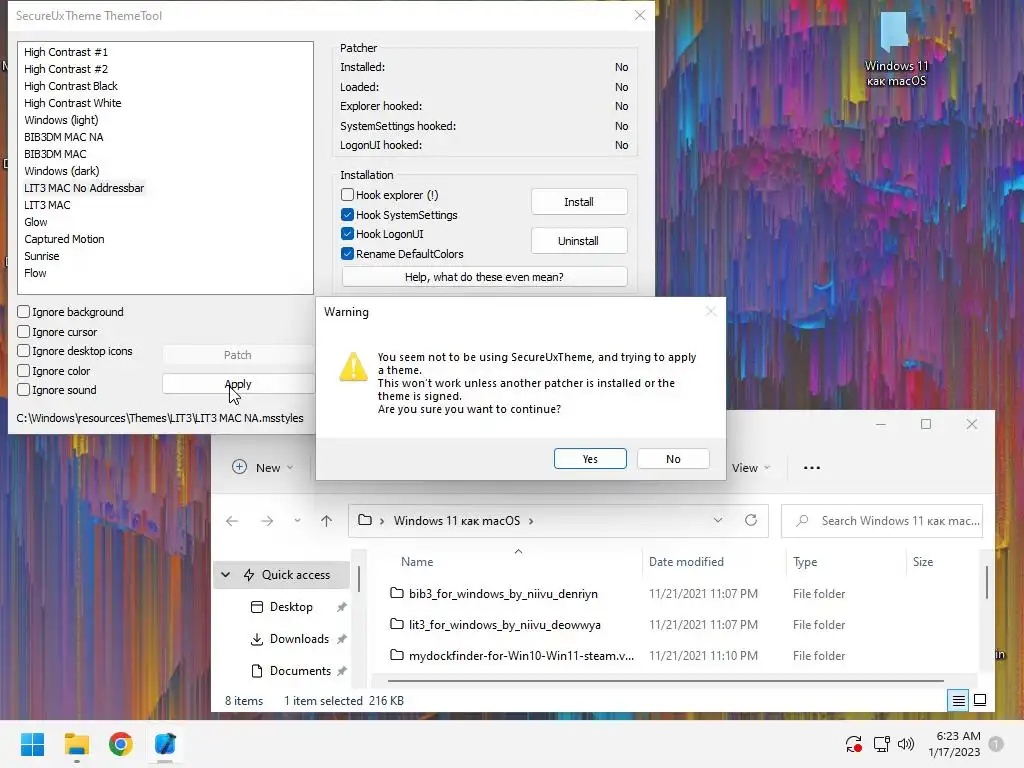Screen dimensions: 1024x768
Task: Sort files by Date modified column
Action: click(x=686, y=562)
